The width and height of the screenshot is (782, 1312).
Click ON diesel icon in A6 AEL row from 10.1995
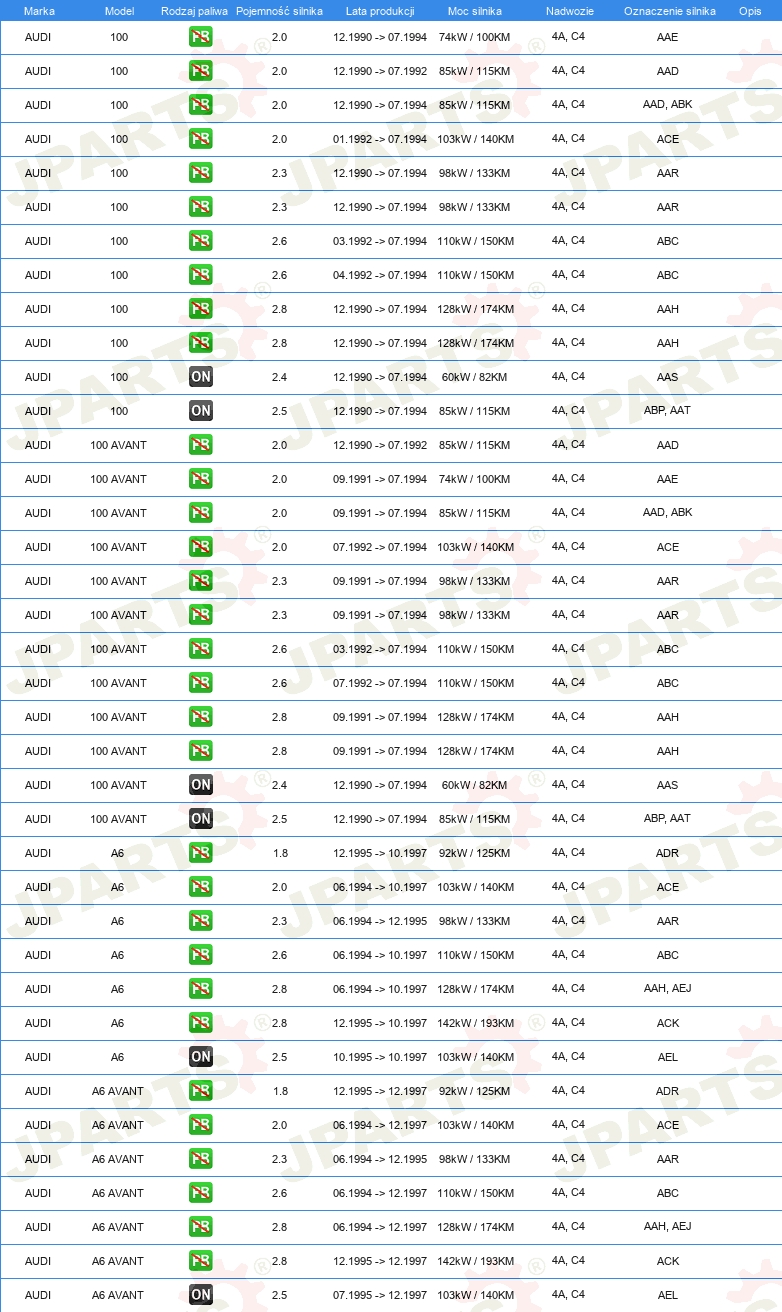[x=200, y=1057]
